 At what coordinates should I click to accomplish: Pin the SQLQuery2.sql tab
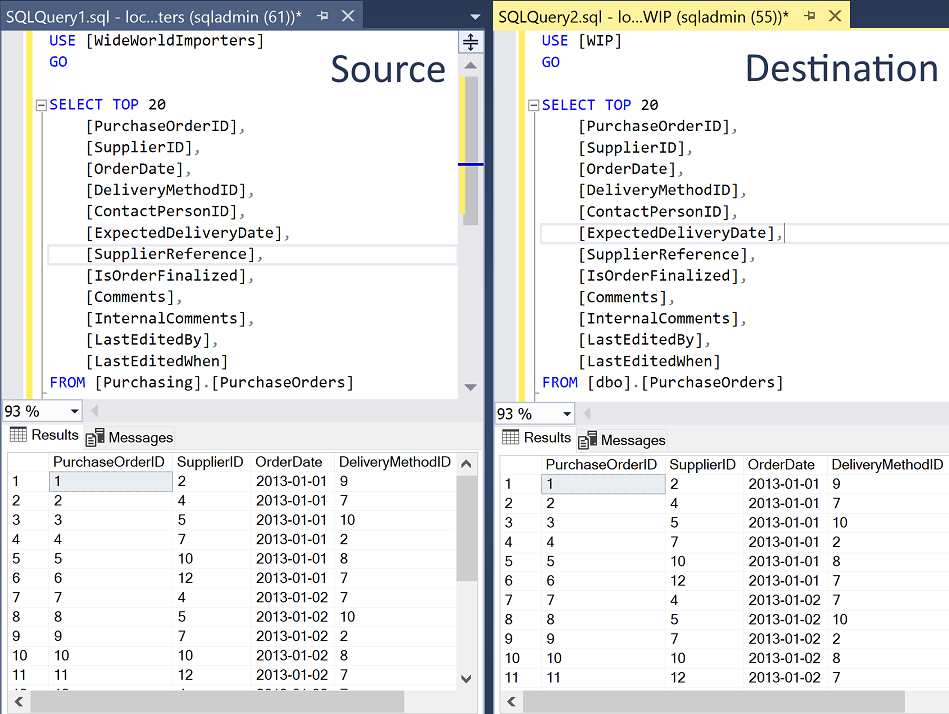[x=810, y=16]
